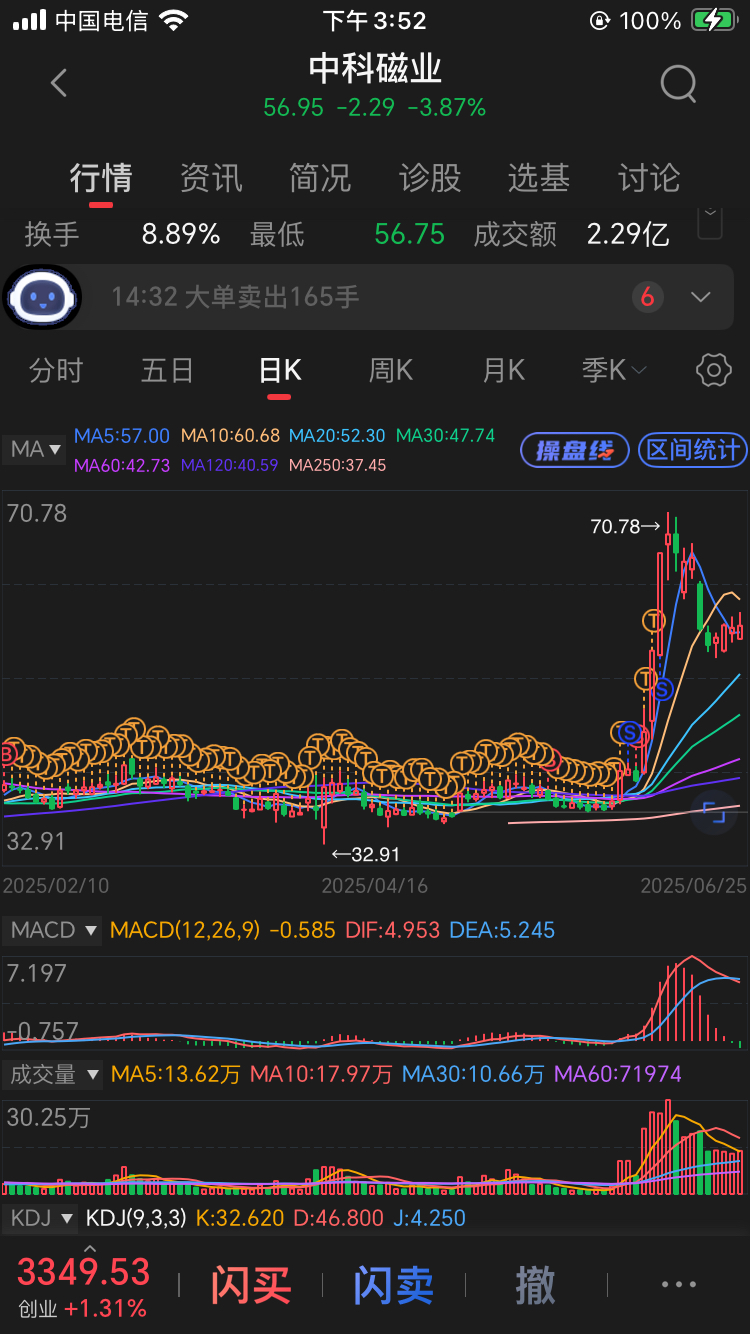The height and width of the screenshot is (1334, 750).
Task: Switch to the 选基 tab
Action: pyautogui.click(x=539, y=179)
